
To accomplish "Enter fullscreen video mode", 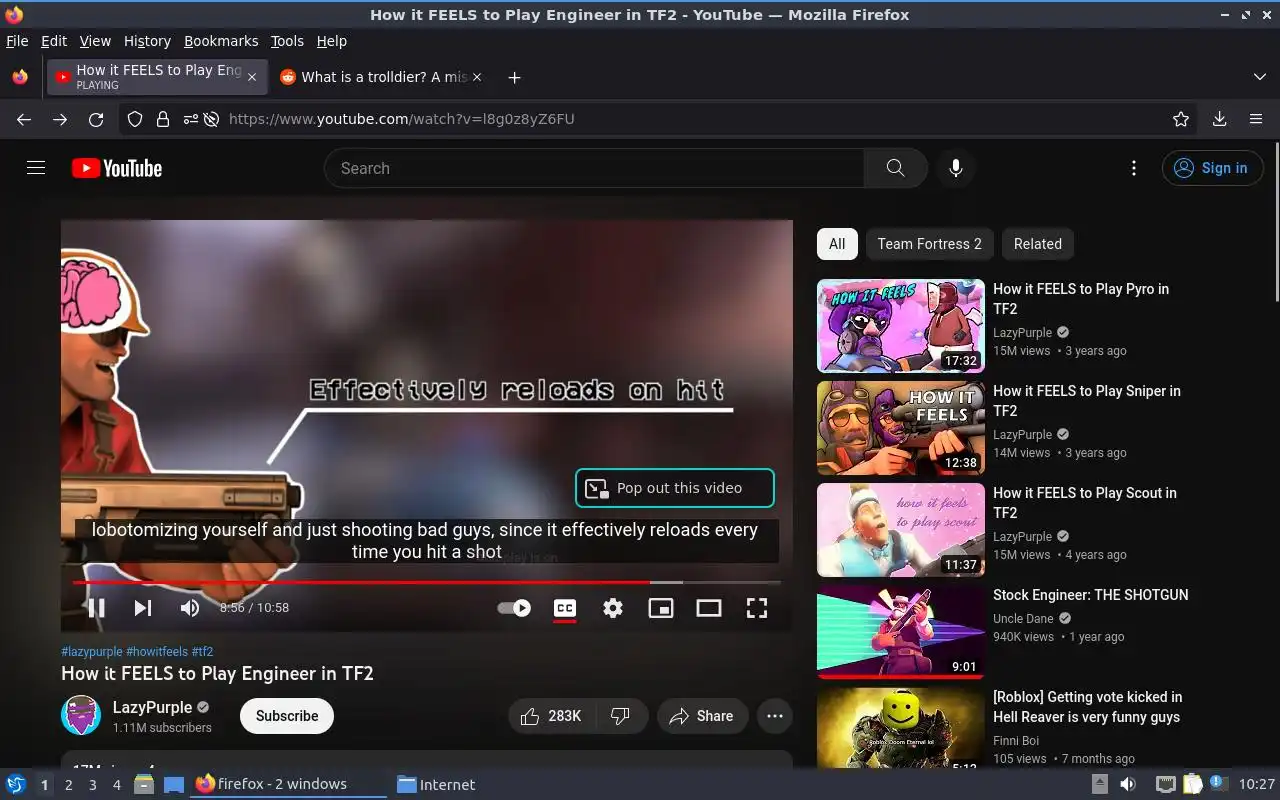I will (x=757, y=607).
